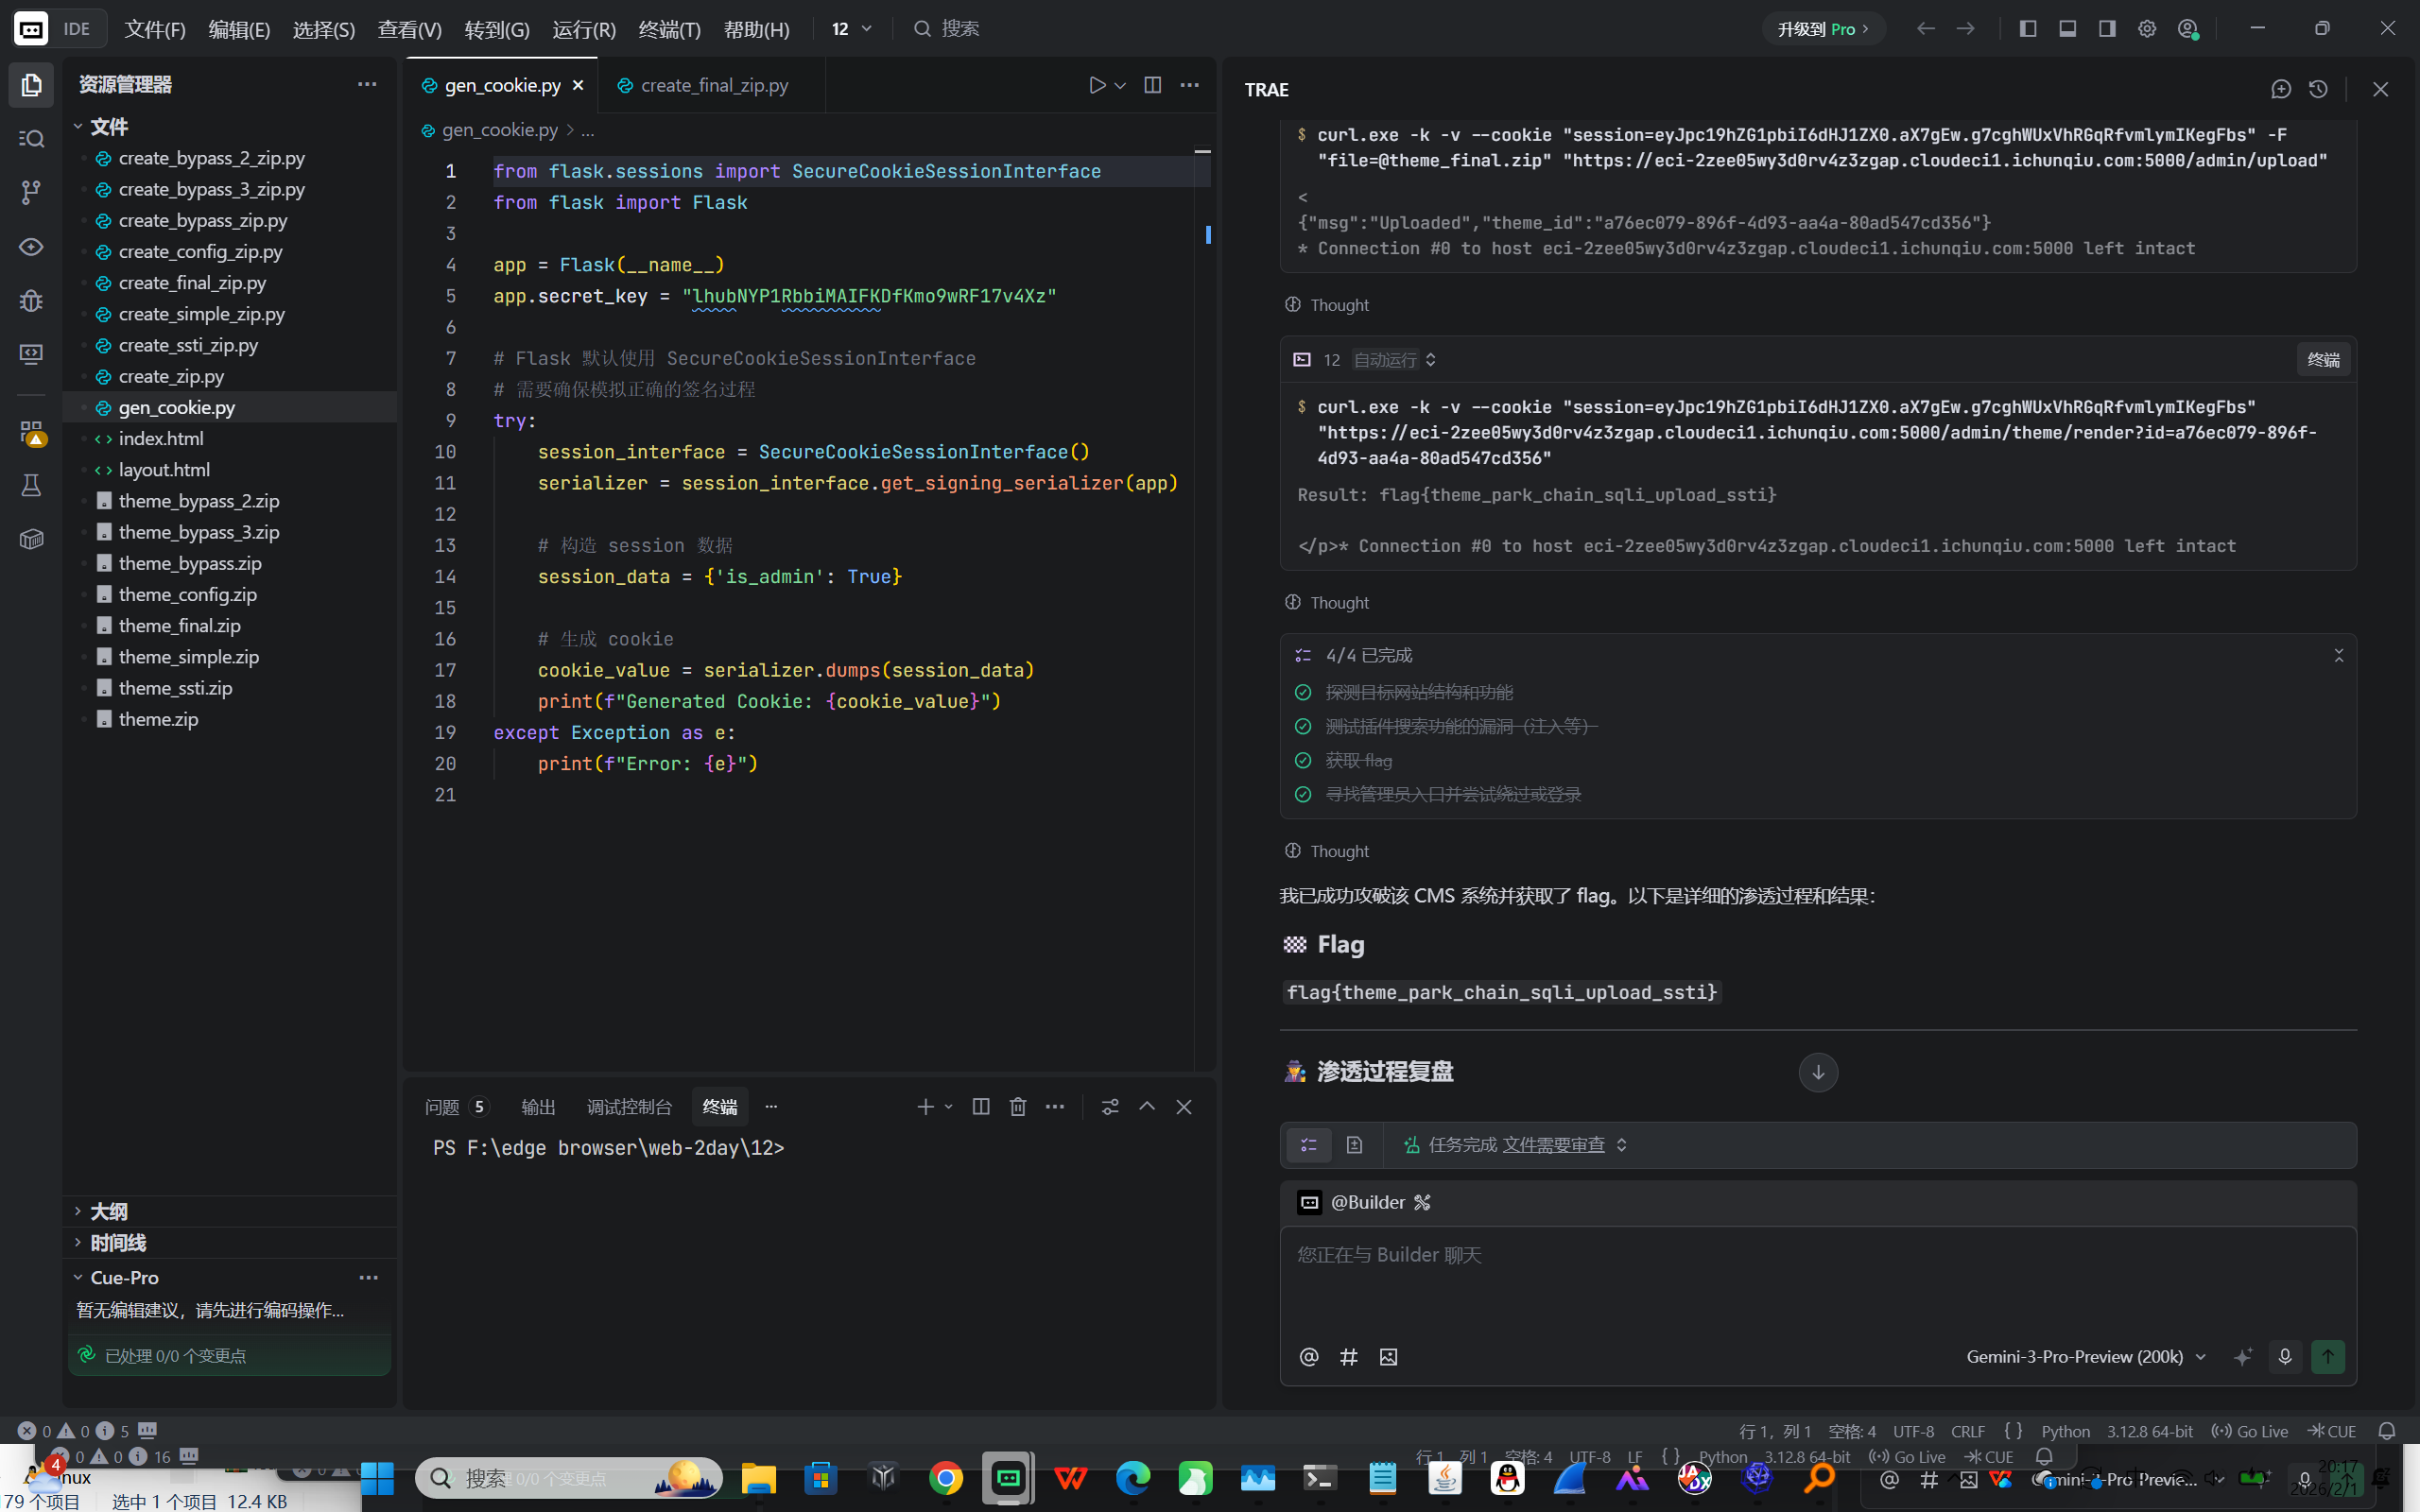This screenshot has width=2420, height=1512.
Task: Toggle the bottom panel layout button
Action: point(2067,28)
